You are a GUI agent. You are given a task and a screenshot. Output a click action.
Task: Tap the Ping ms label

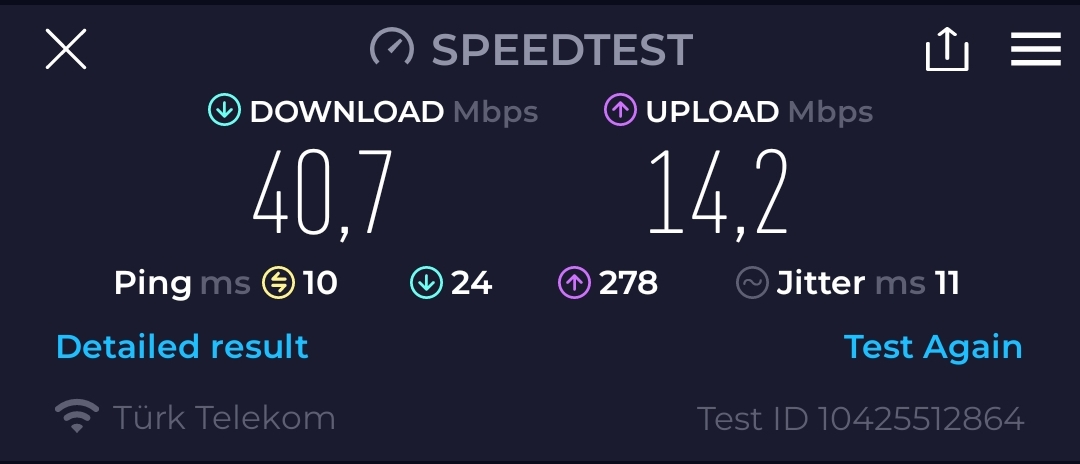(182, 283)
